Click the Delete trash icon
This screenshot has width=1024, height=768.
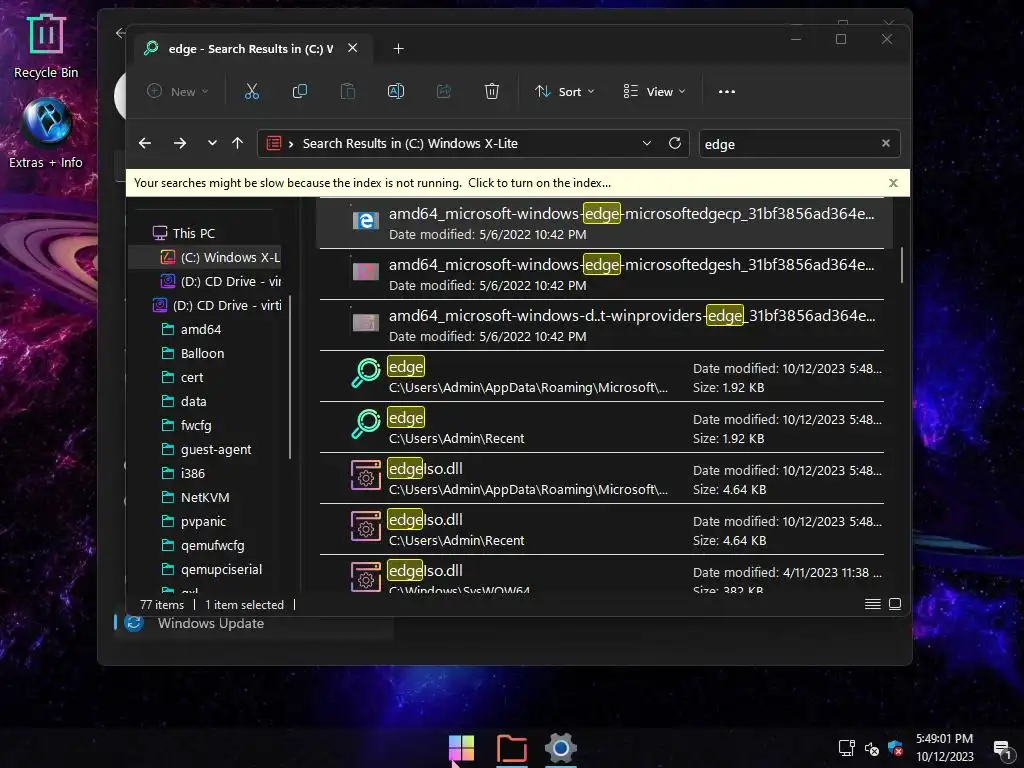click(x=492, y=91)
